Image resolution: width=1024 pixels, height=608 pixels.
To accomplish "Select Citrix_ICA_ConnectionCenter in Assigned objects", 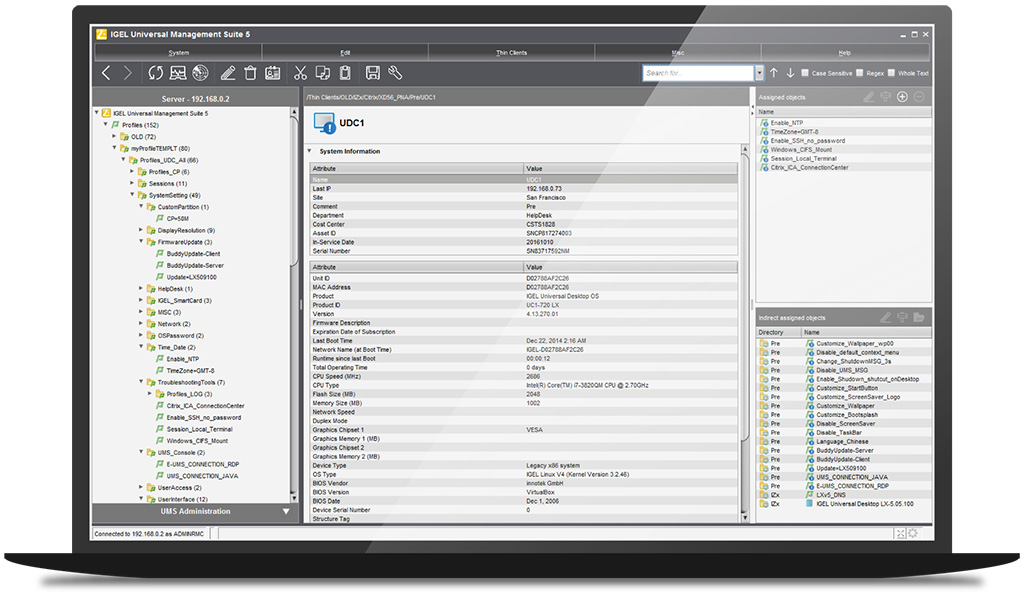I will point(809,168).
